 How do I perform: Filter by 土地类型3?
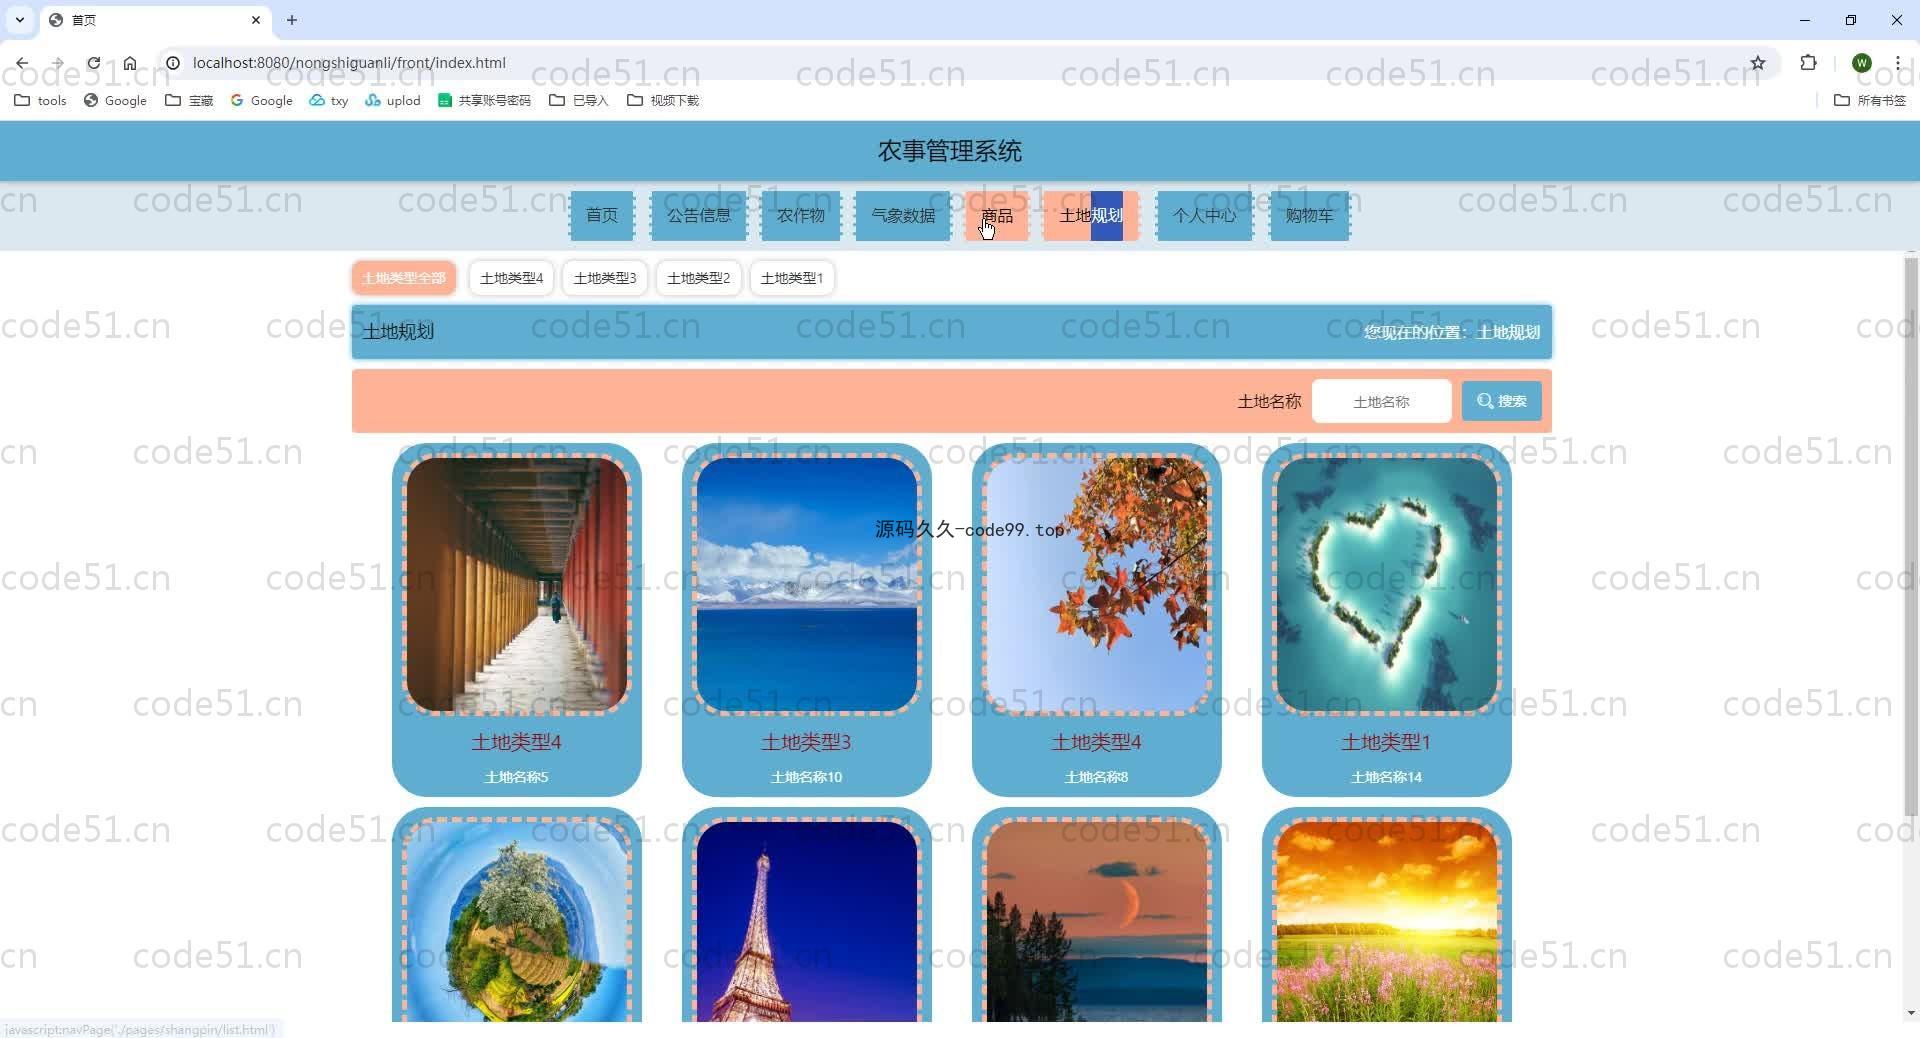coord(605,278)
